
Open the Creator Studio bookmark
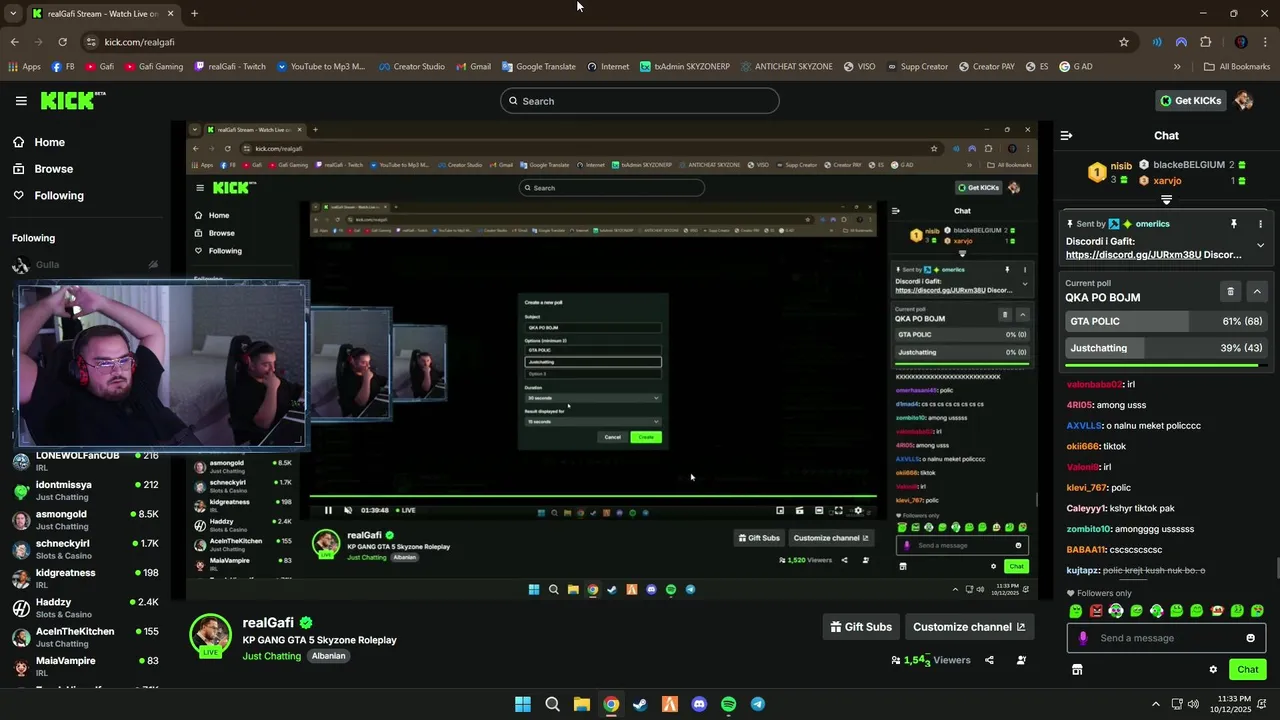pos(413,67)
